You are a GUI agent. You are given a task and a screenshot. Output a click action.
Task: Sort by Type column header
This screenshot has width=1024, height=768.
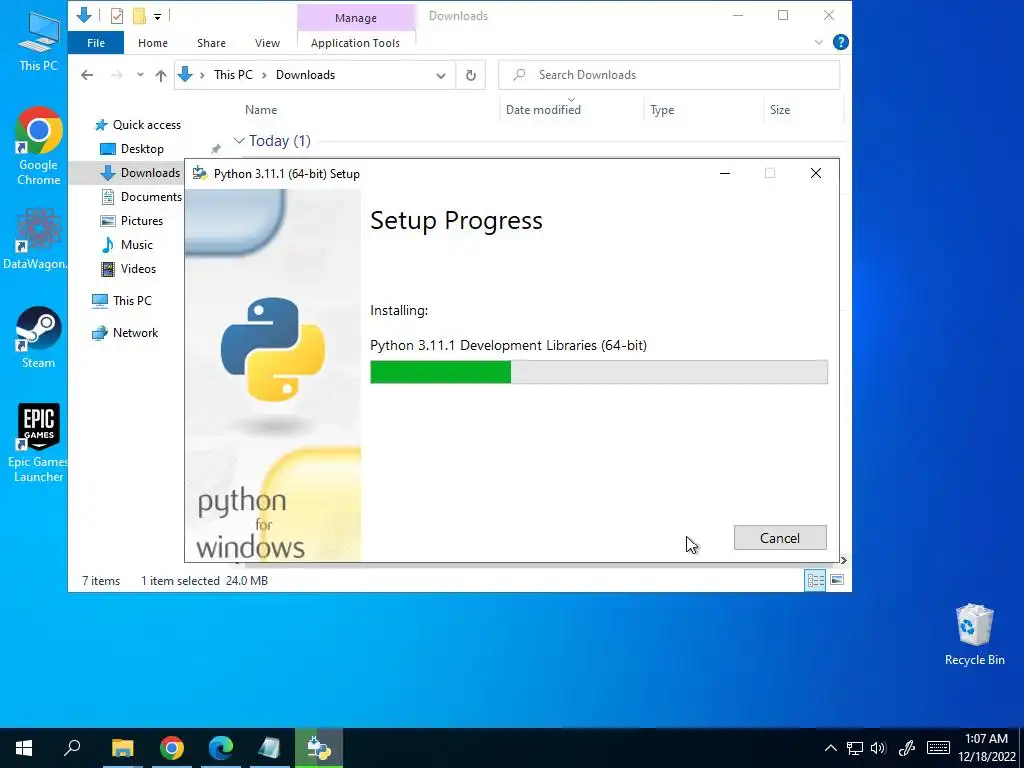coord(662,110)
